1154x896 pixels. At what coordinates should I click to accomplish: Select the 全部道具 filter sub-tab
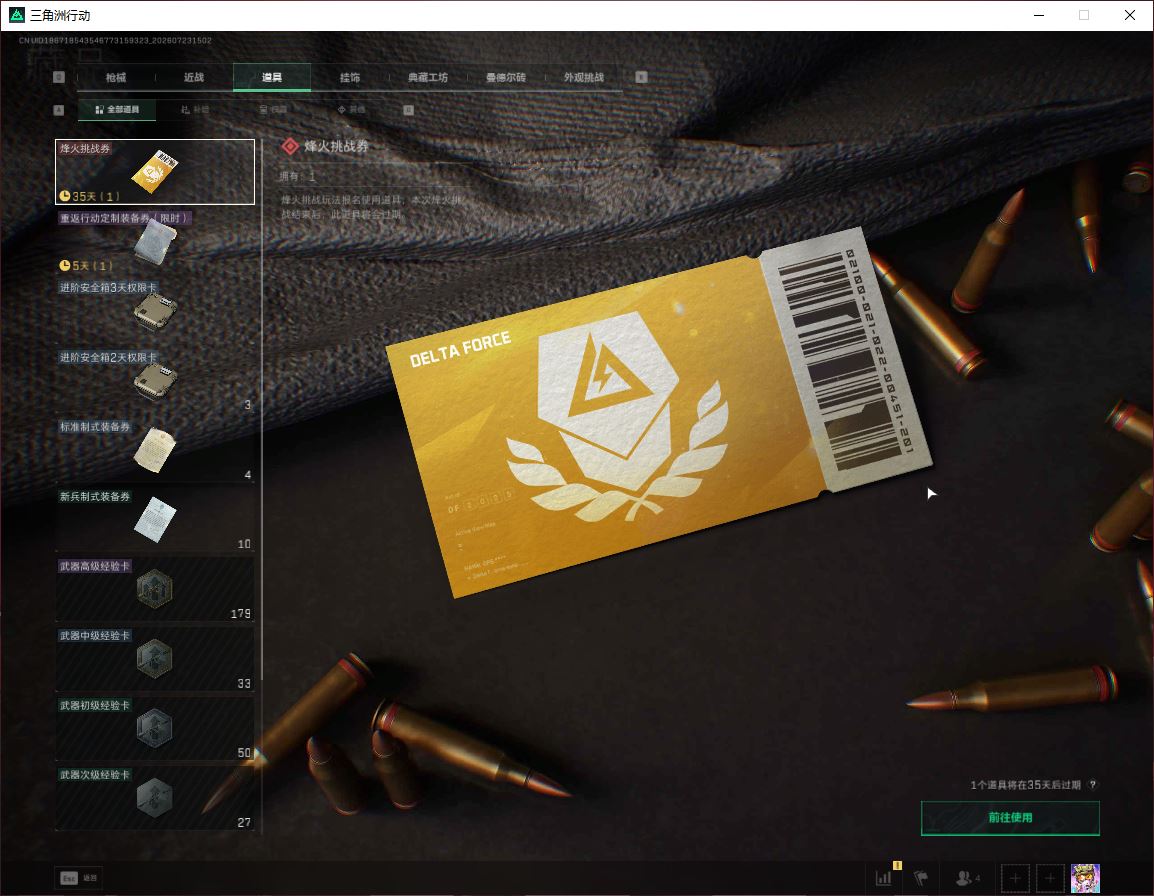click(x=117, y=110)
